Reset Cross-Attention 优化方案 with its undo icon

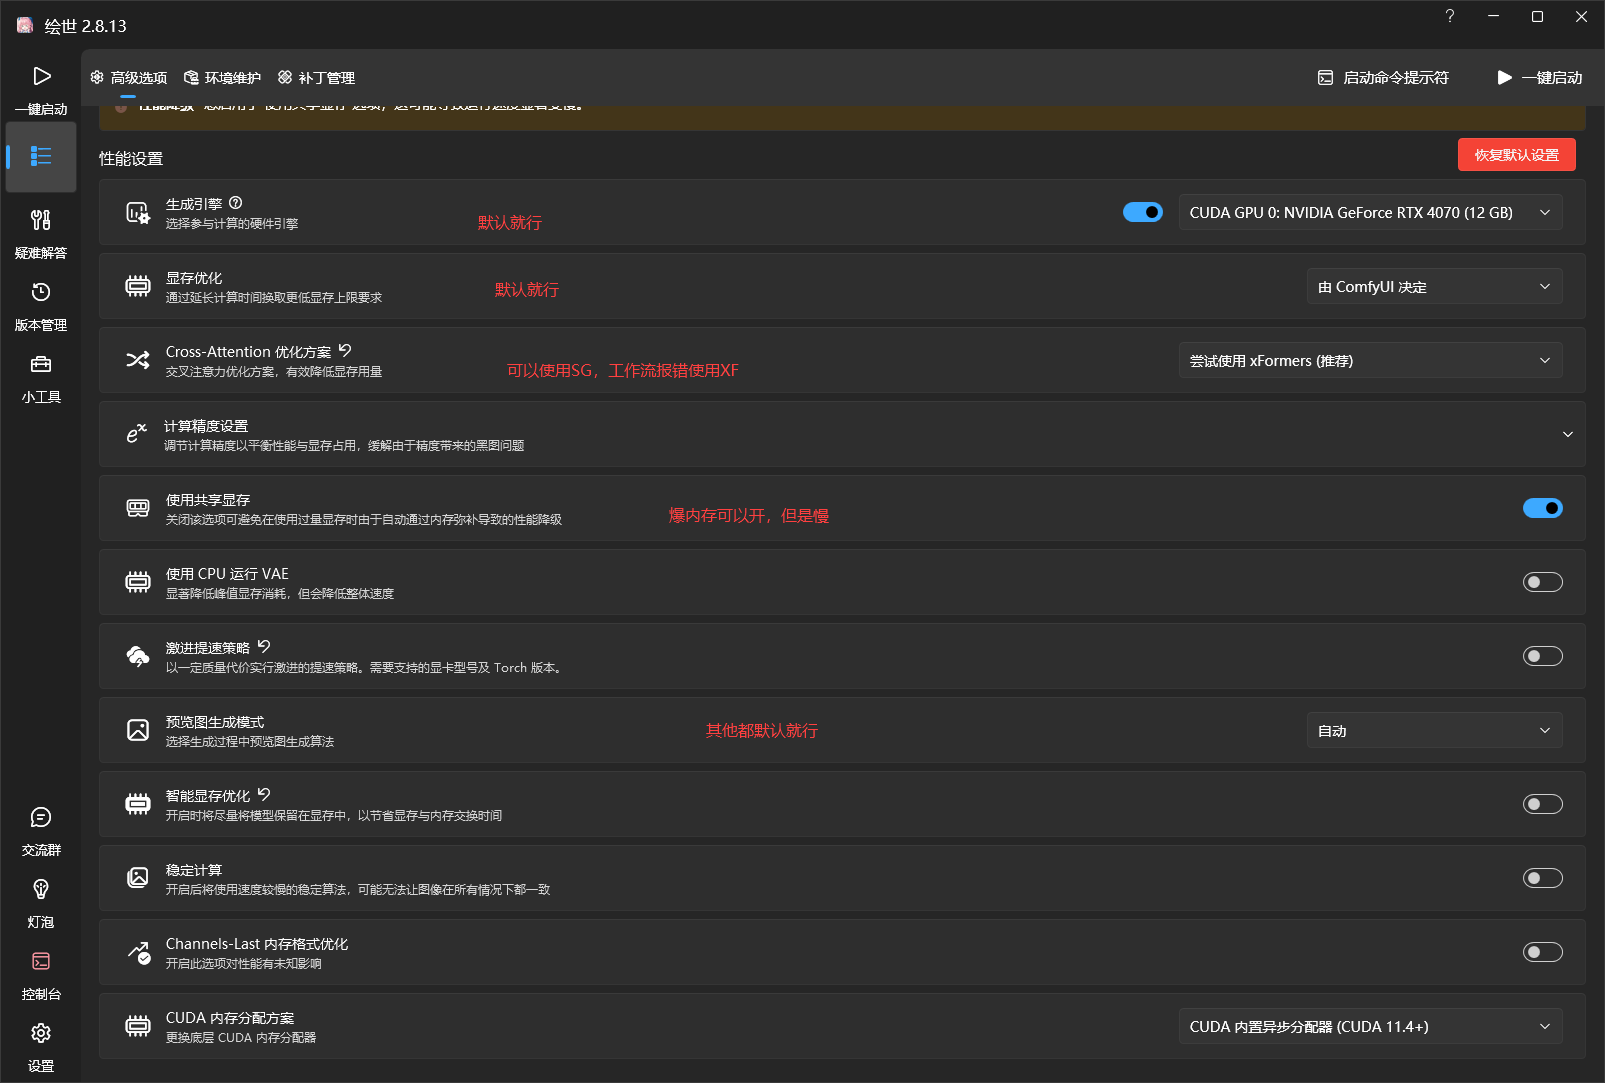click(x=345, y=351)
